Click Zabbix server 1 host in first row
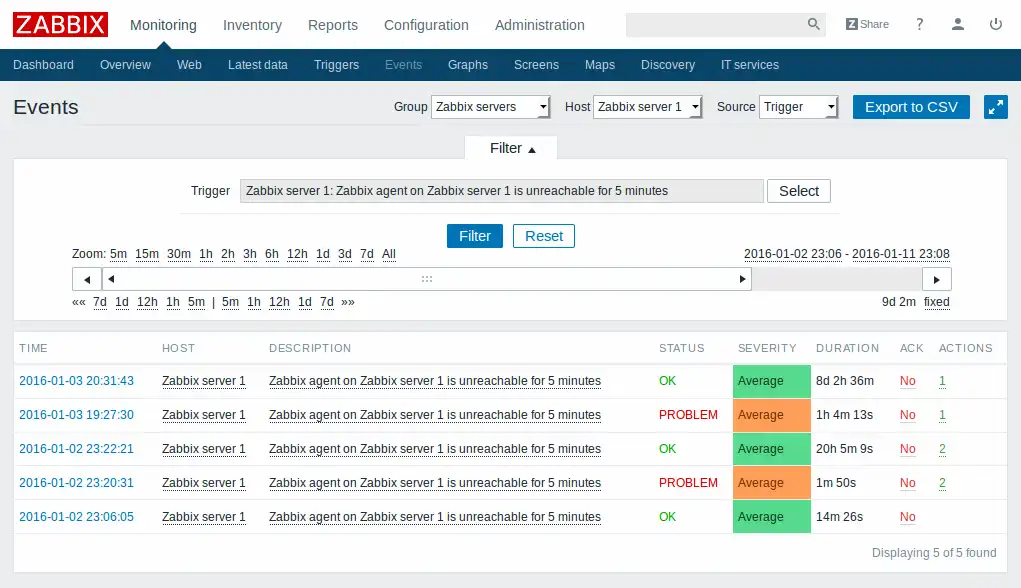The width and height of the screenshot is (1021, 588). point(204,381)
